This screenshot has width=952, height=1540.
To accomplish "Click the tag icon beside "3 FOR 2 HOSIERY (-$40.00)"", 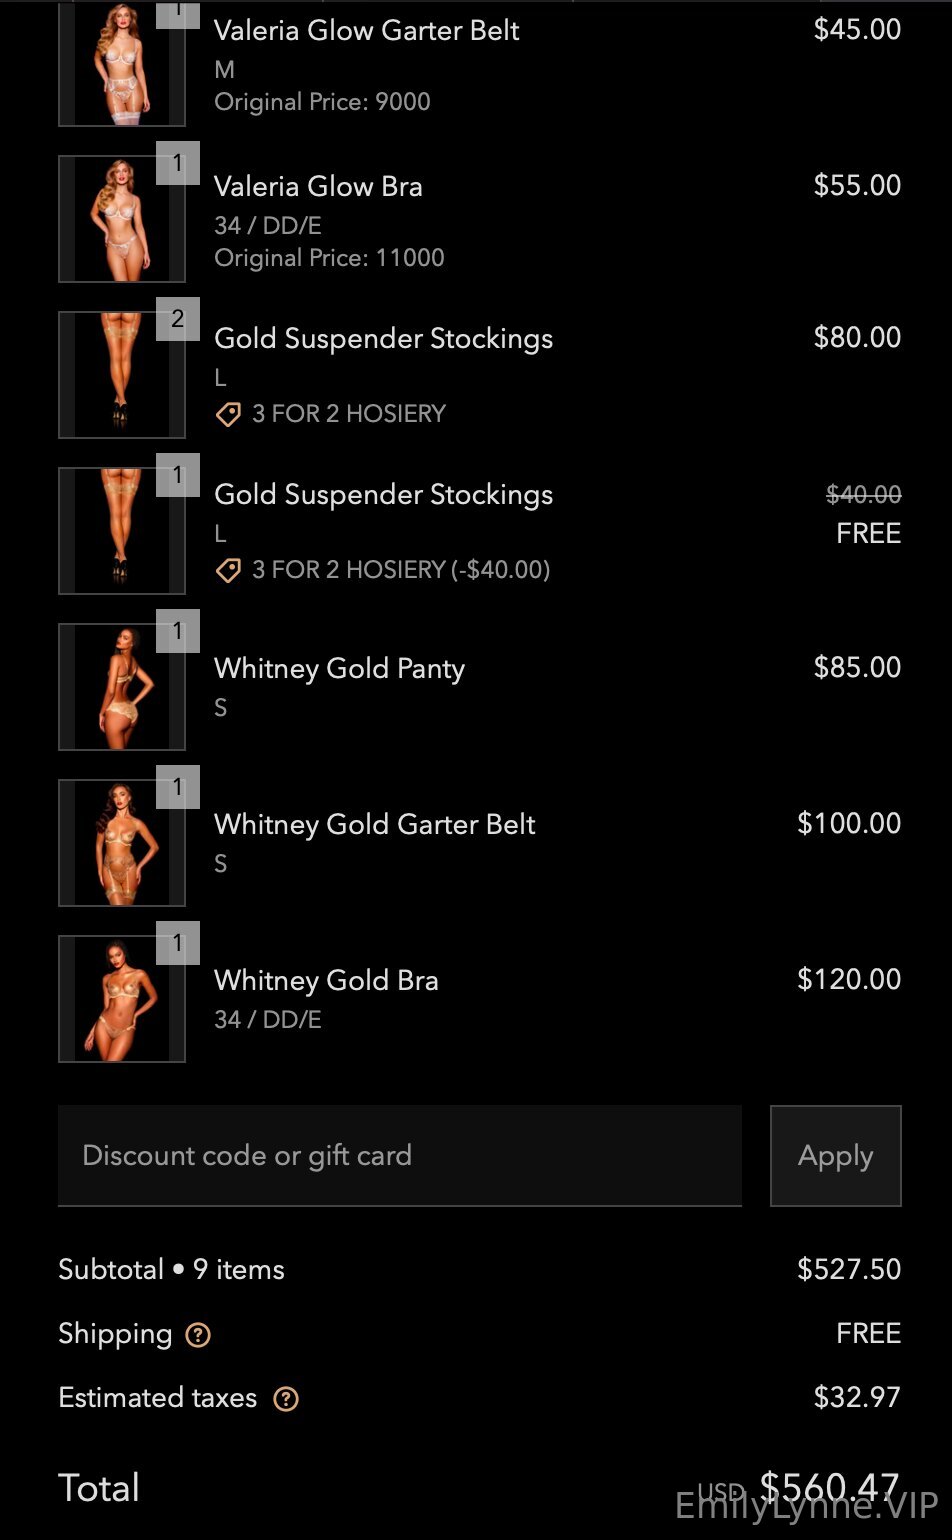I will coord(228,570).
